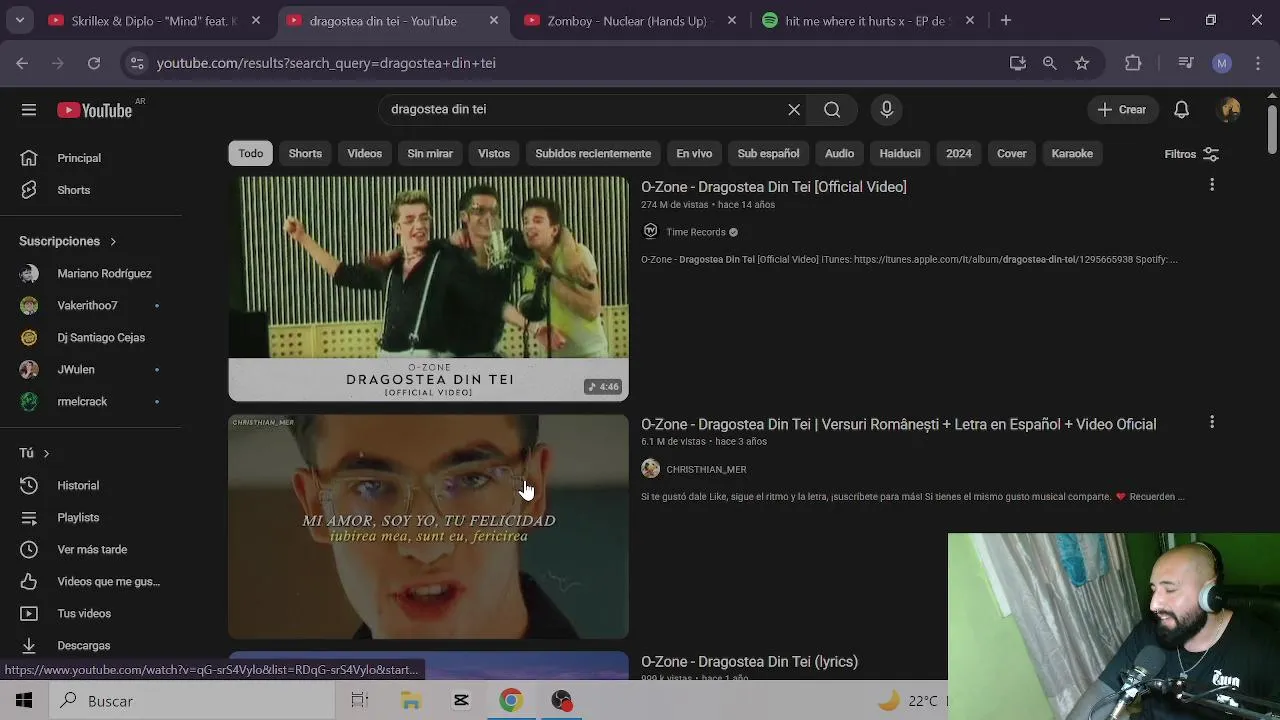Expand the Suscripciones section chevron

113,241
